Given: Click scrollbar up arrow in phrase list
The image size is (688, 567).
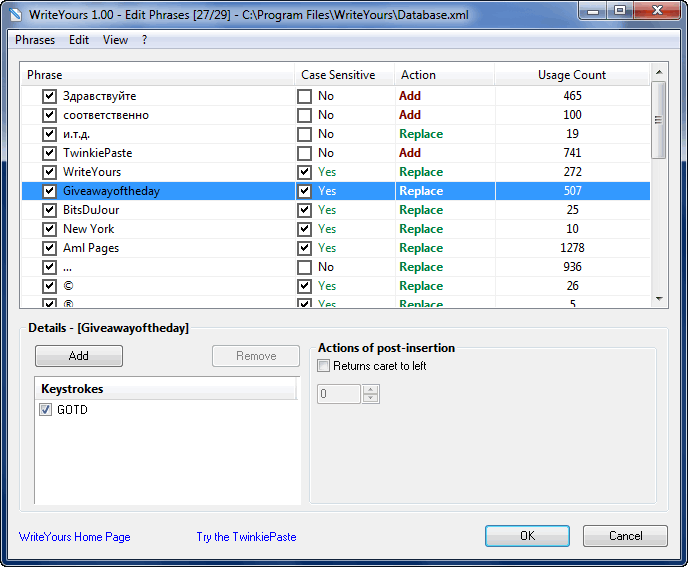Looking at the screenshot, I should pyautogui.click(x=659, y=72).
